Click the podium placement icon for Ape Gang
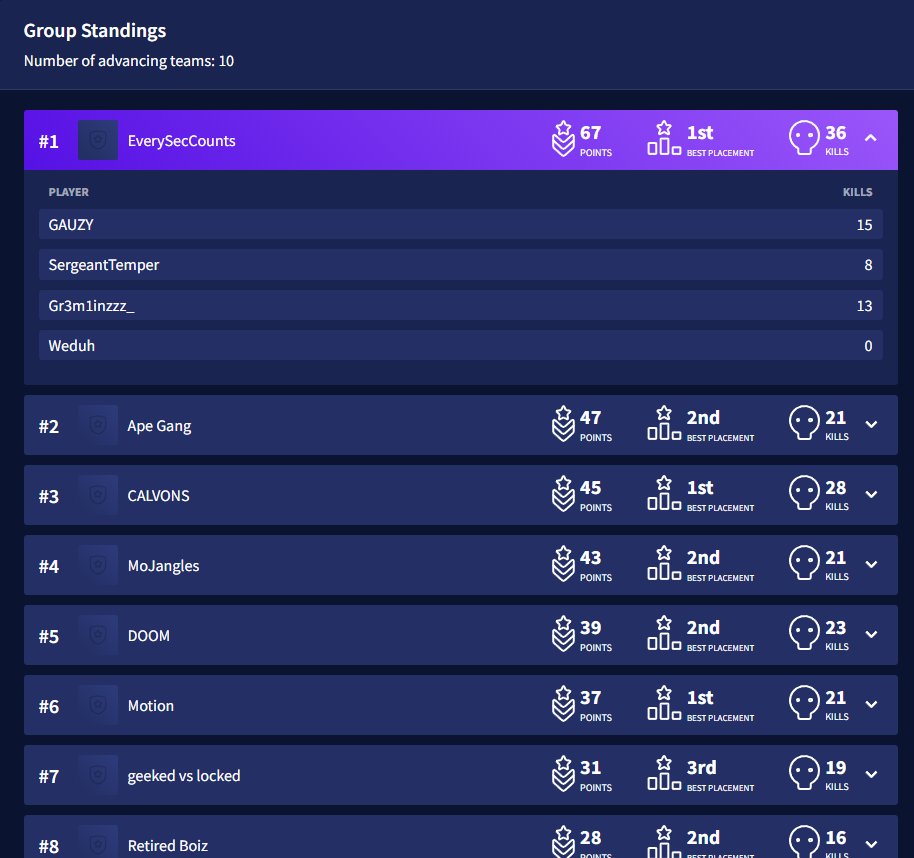The image size is (914, 858). point(664,423)
